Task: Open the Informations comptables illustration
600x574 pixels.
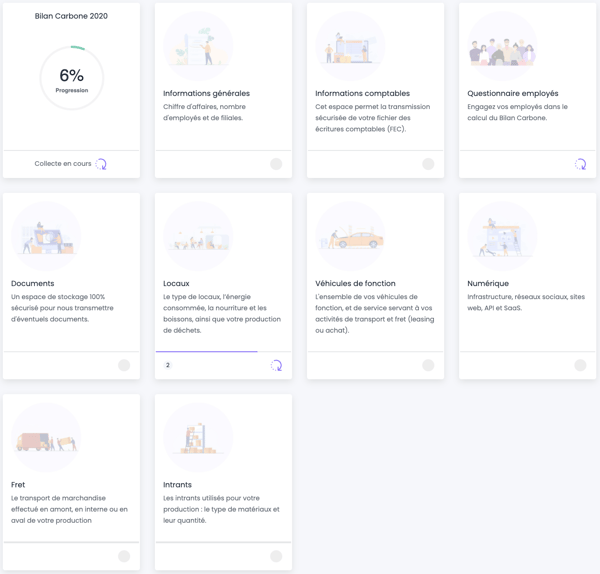Action: 350,46
